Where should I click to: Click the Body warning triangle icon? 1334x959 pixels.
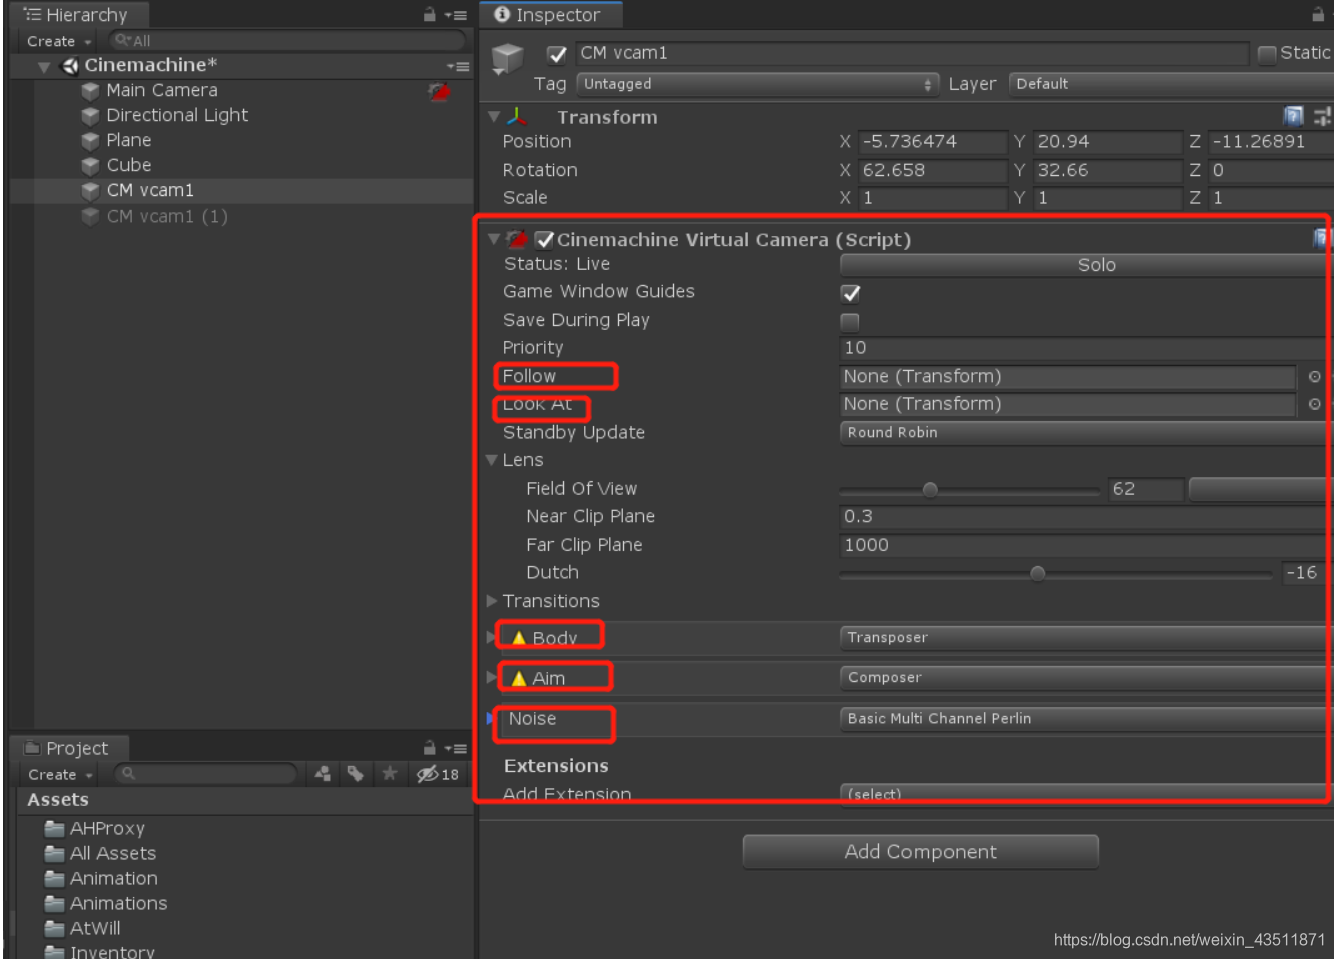coord(519,638)
